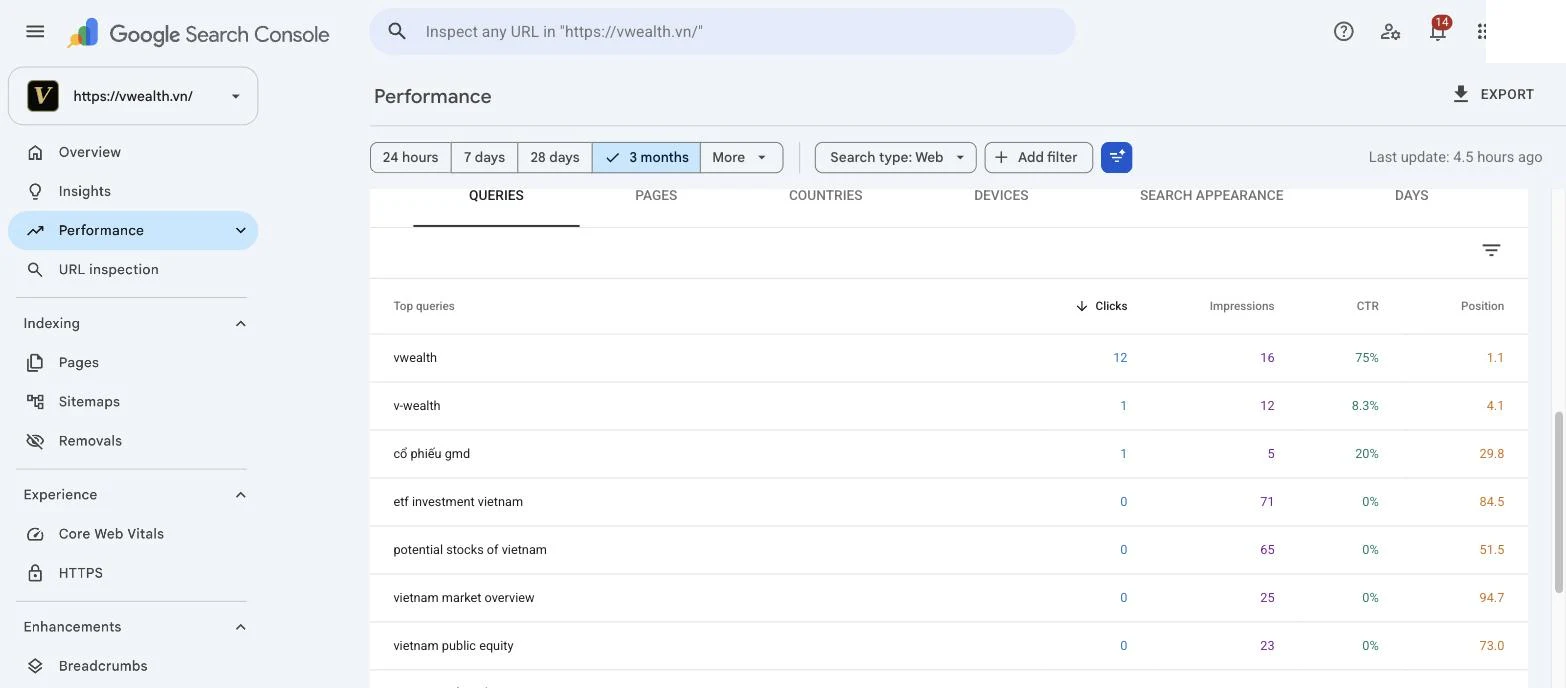
Task: Open notifications bell with 14 badge
Action: click(x=1438, y=30)
